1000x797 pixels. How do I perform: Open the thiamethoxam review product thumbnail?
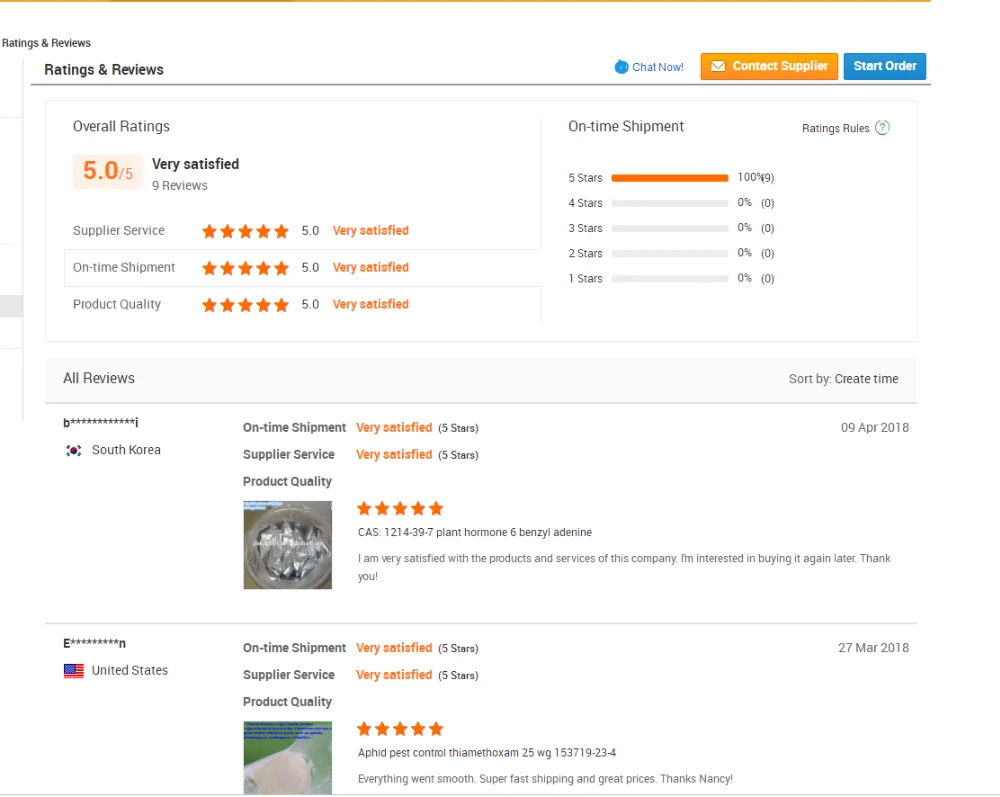pos(287,757)
